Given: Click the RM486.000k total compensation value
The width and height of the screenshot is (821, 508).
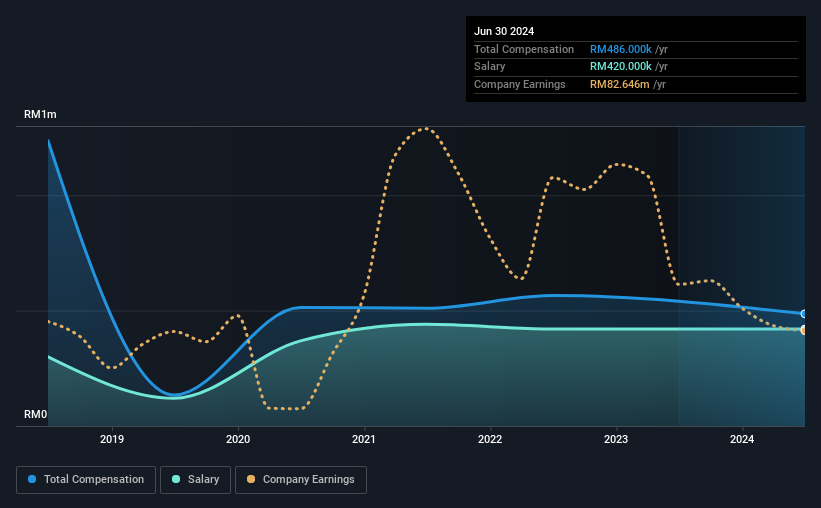Looking at the screenshot, I should [x=621, y=49].
